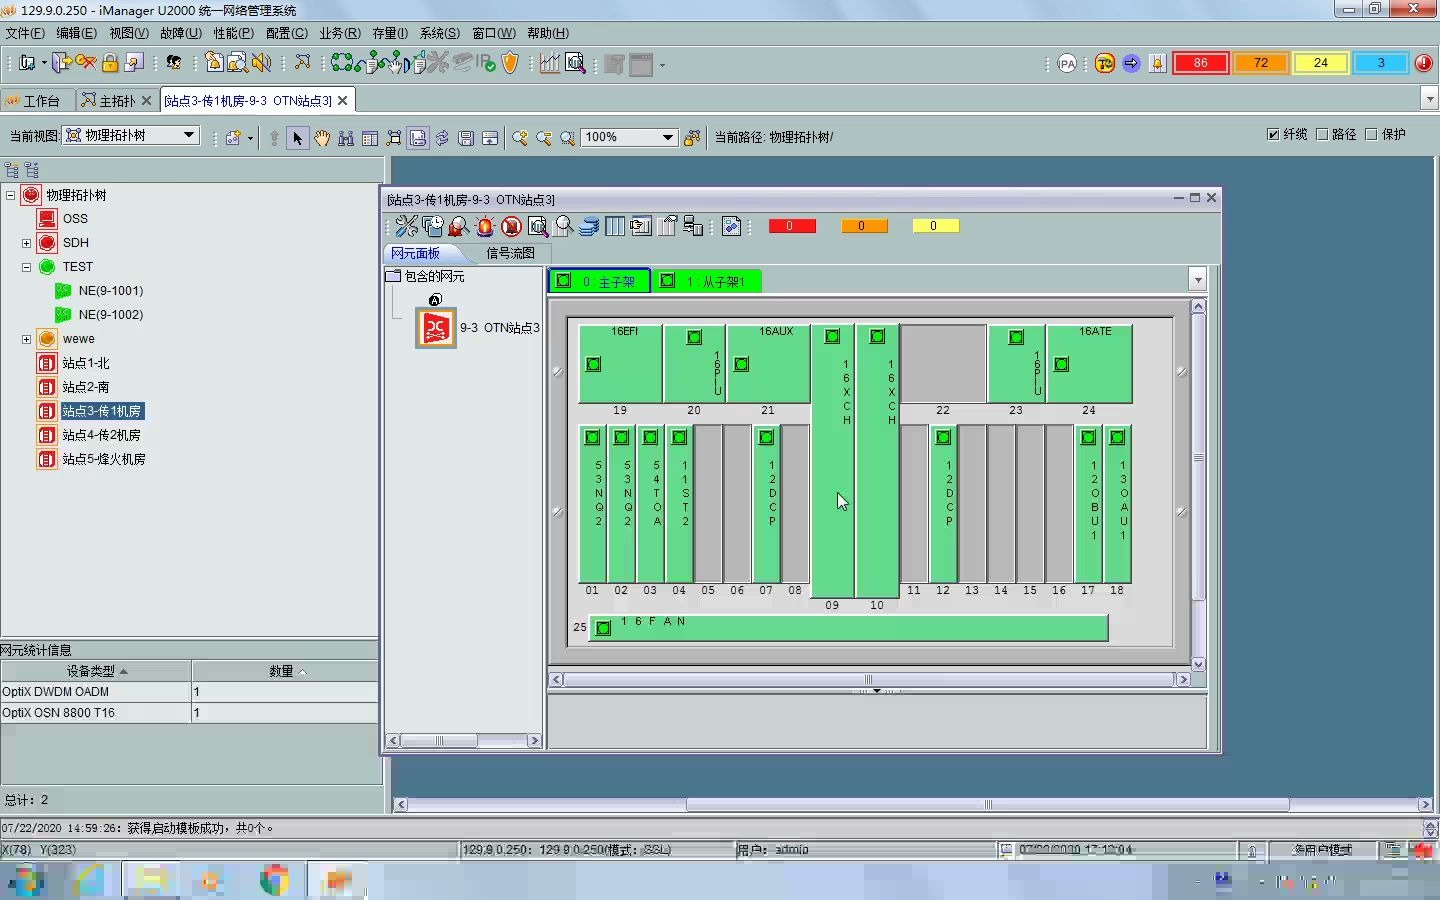Click the orange shield security icon
Screen dimensions: 1440x900
pos(510,63)
